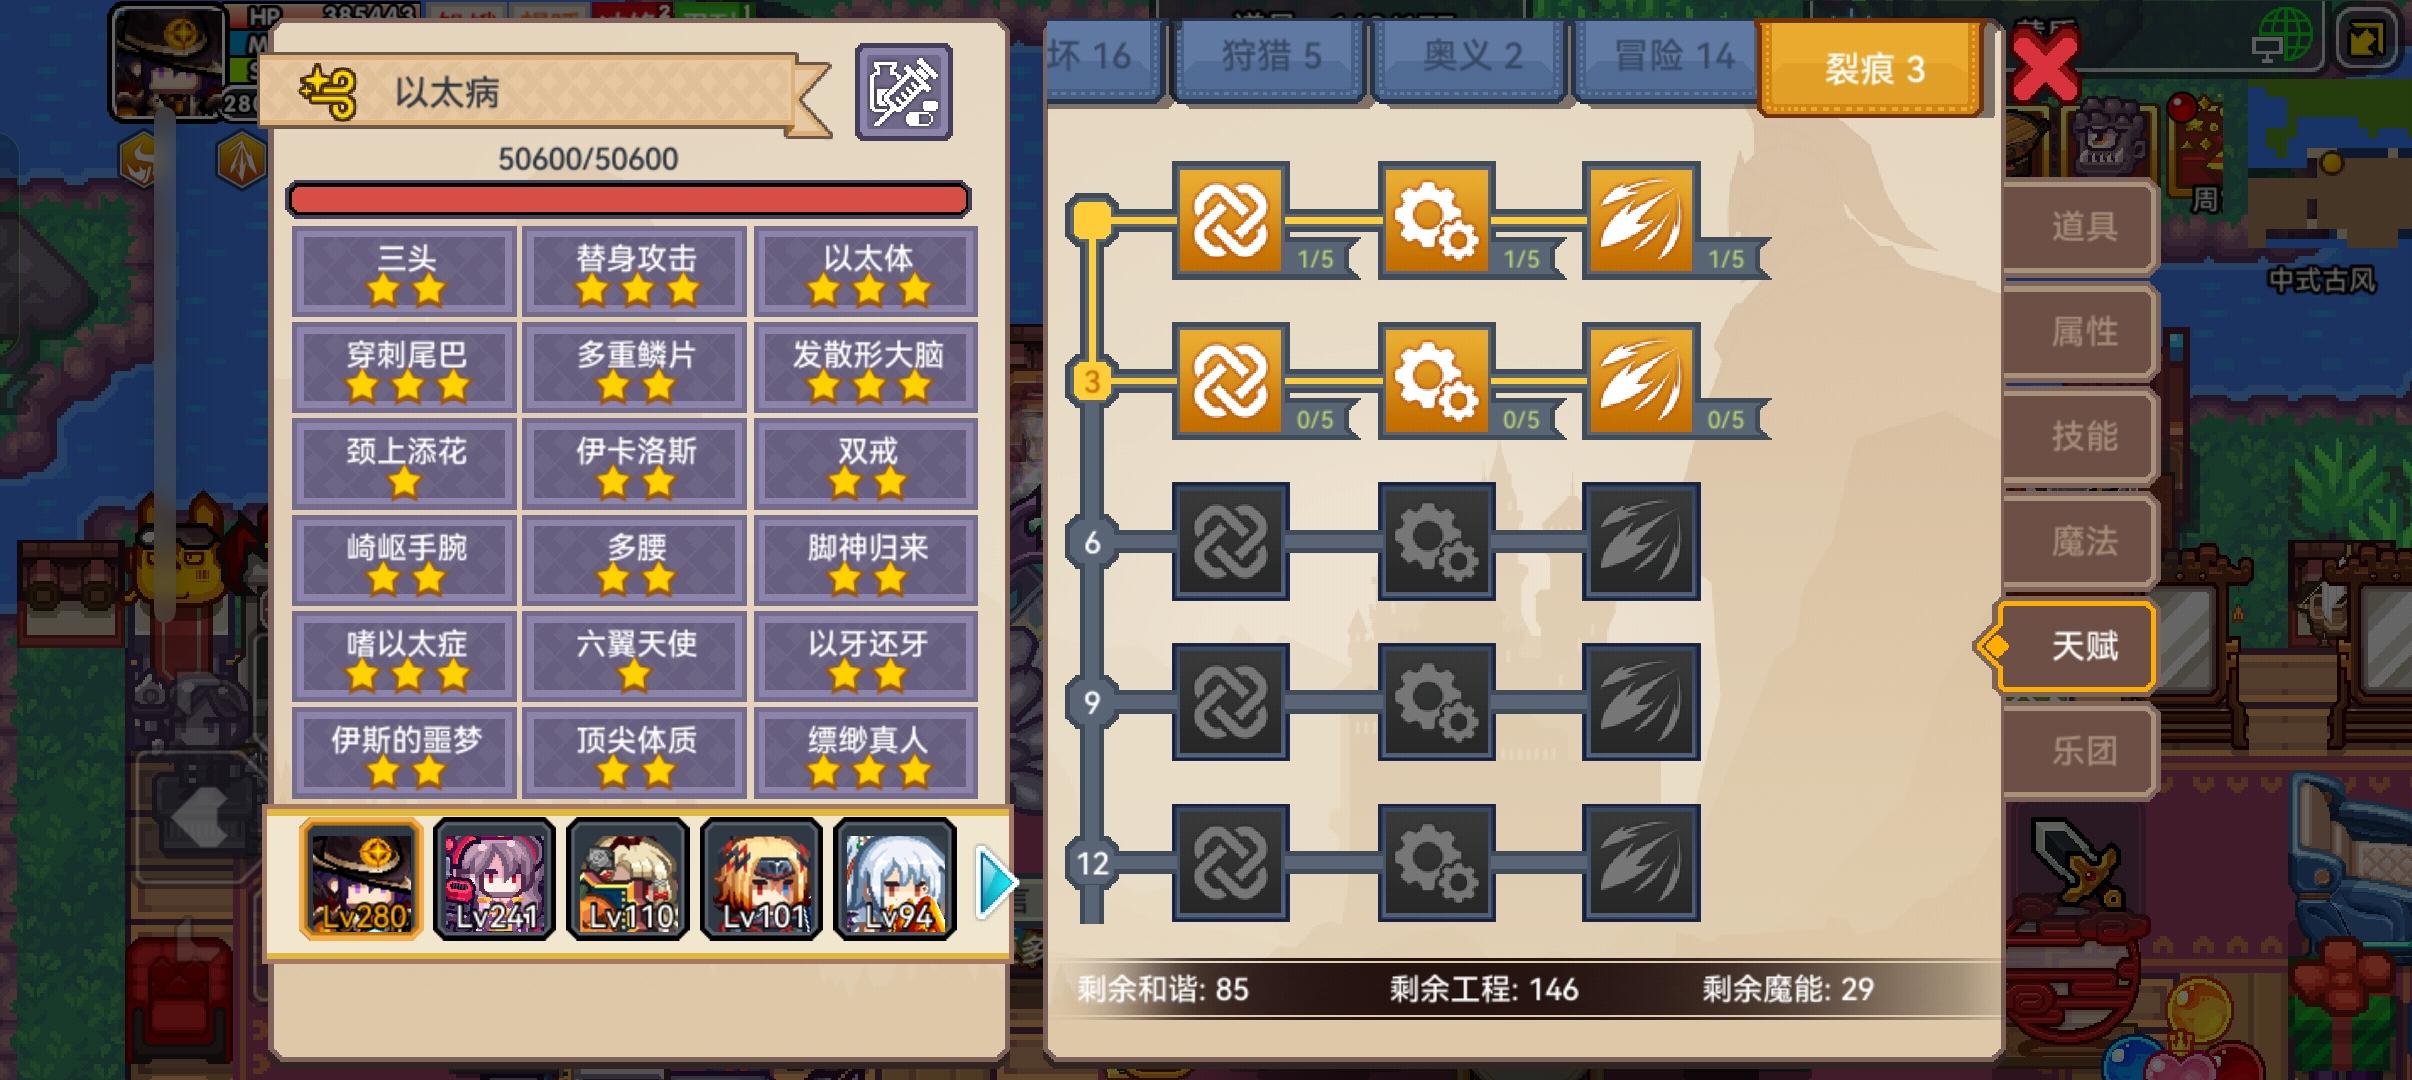Screen dimensions: 2412x1080
Task: Select the first-row gears engineering talent 1/5
Action: [x=1436, y=220]
